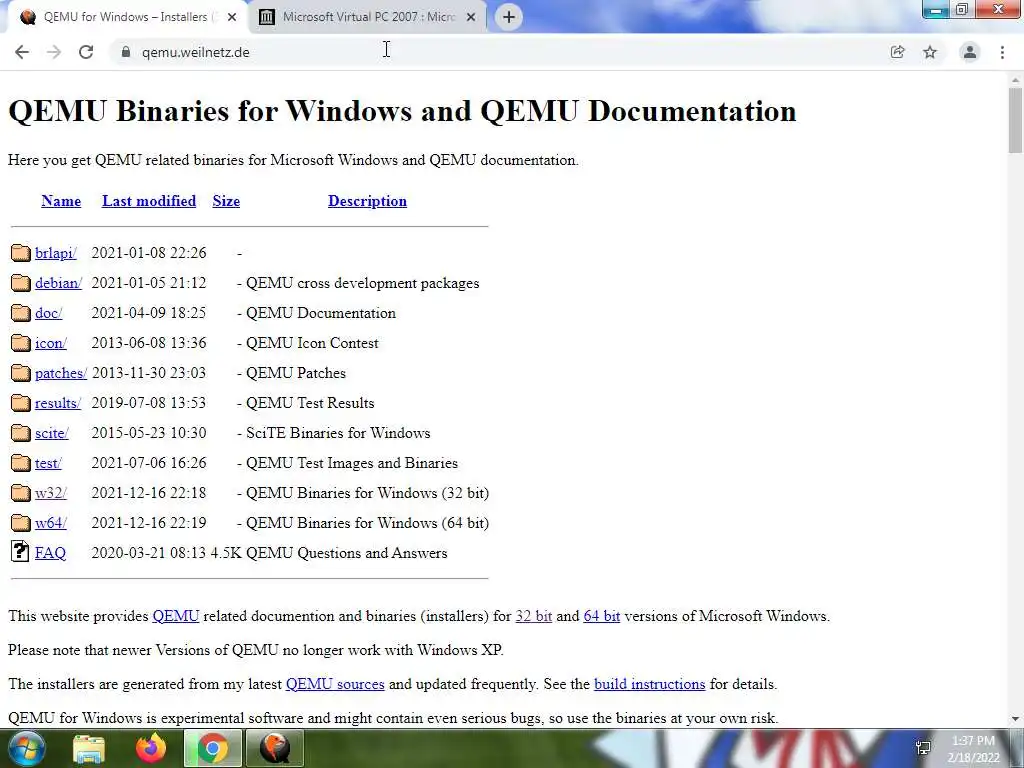Click the folder icon next to results/

click(x=21, y=403)
